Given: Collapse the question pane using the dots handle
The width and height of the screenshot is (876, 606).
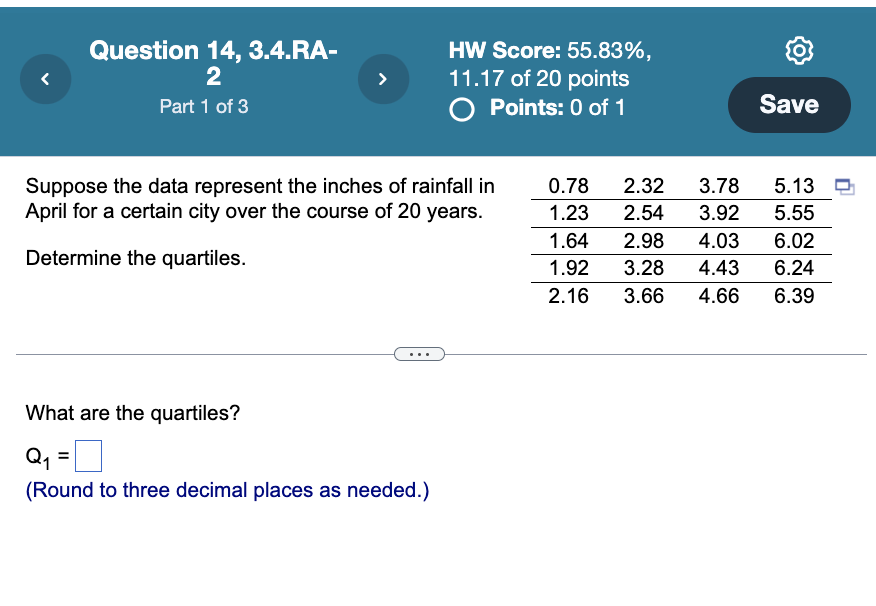Looking at the screenshot, I should (x=419, y=353).
